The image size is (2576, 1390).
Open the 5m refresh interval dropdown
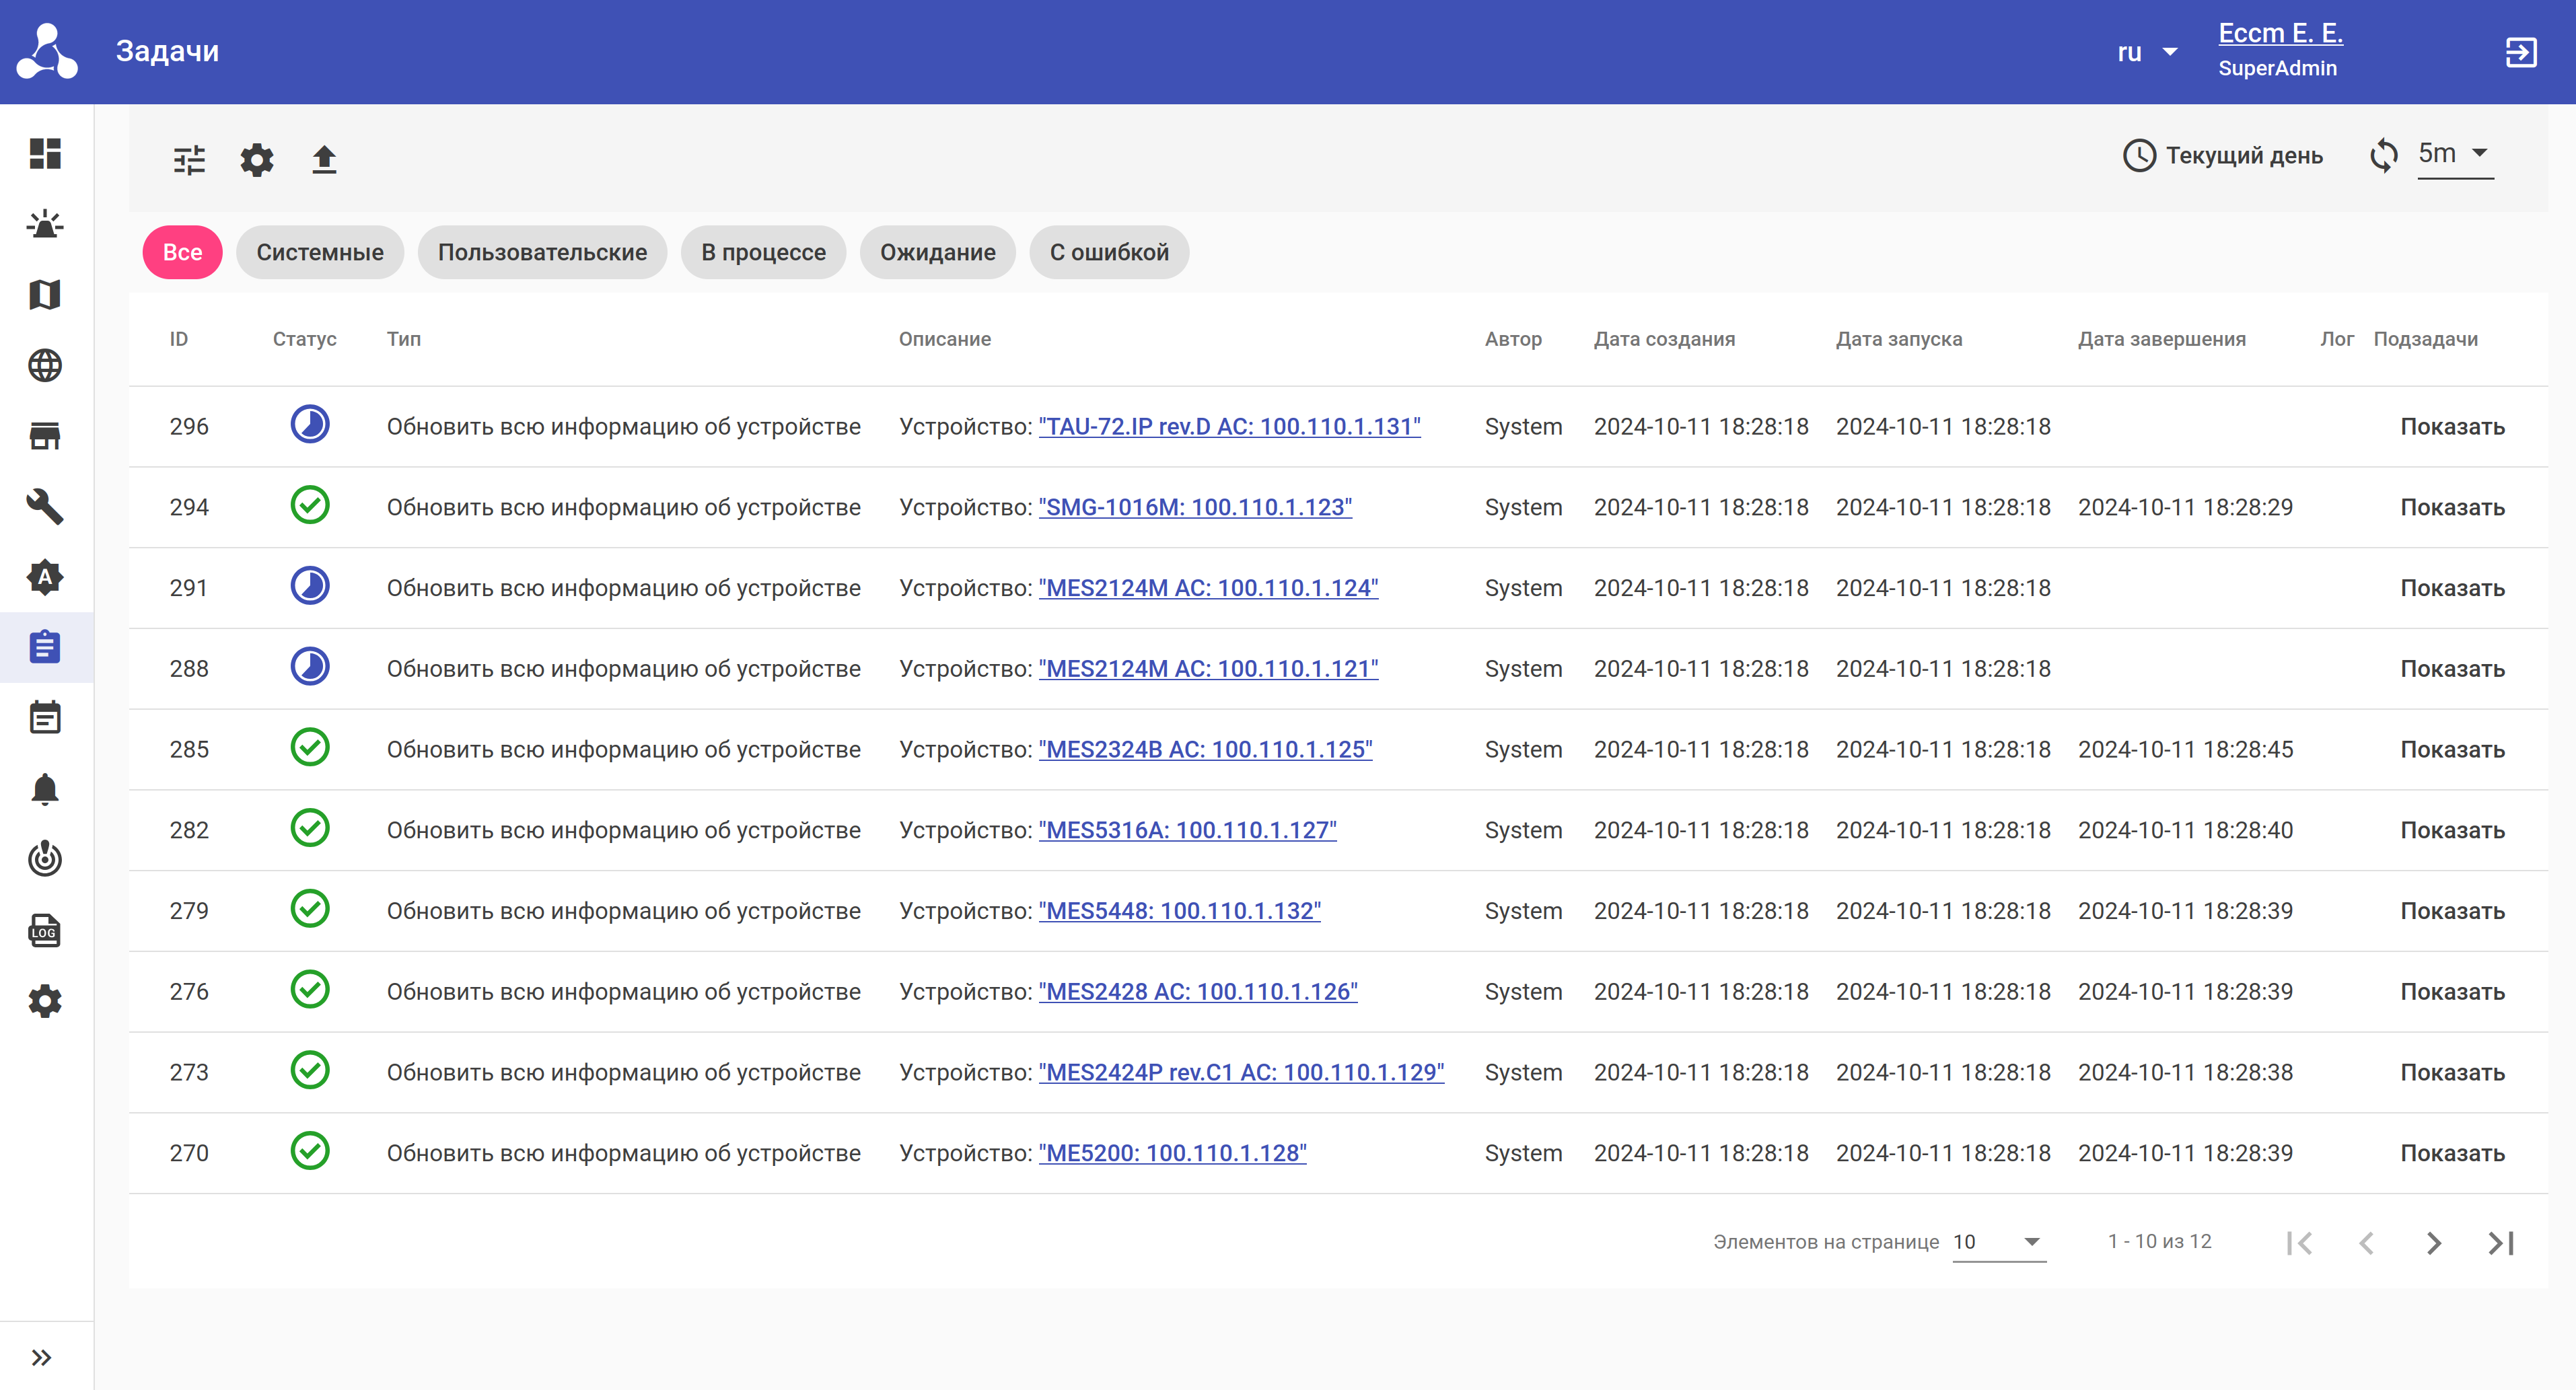(x=2454, y=154)
